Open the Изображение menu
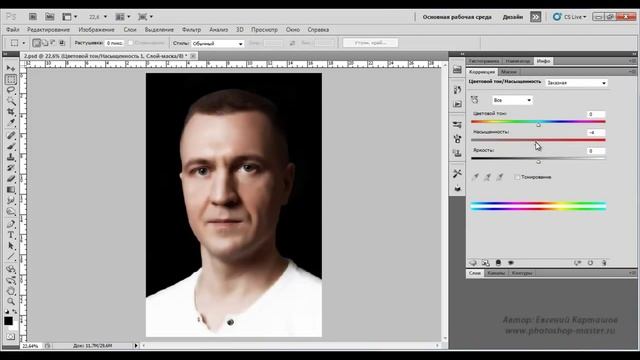640x360 pixels. [x=96, y=30]
